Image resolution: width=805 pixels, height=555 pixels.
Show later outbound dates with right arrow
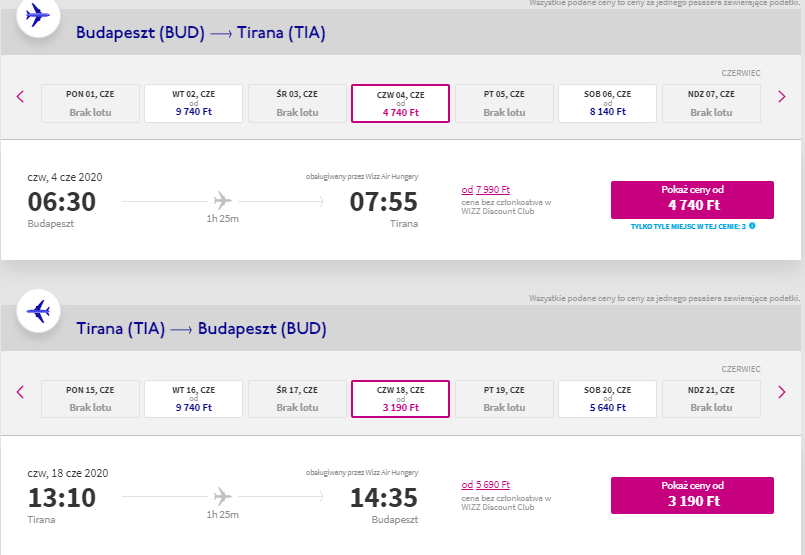pyautogui.click(x=781, y=97)
